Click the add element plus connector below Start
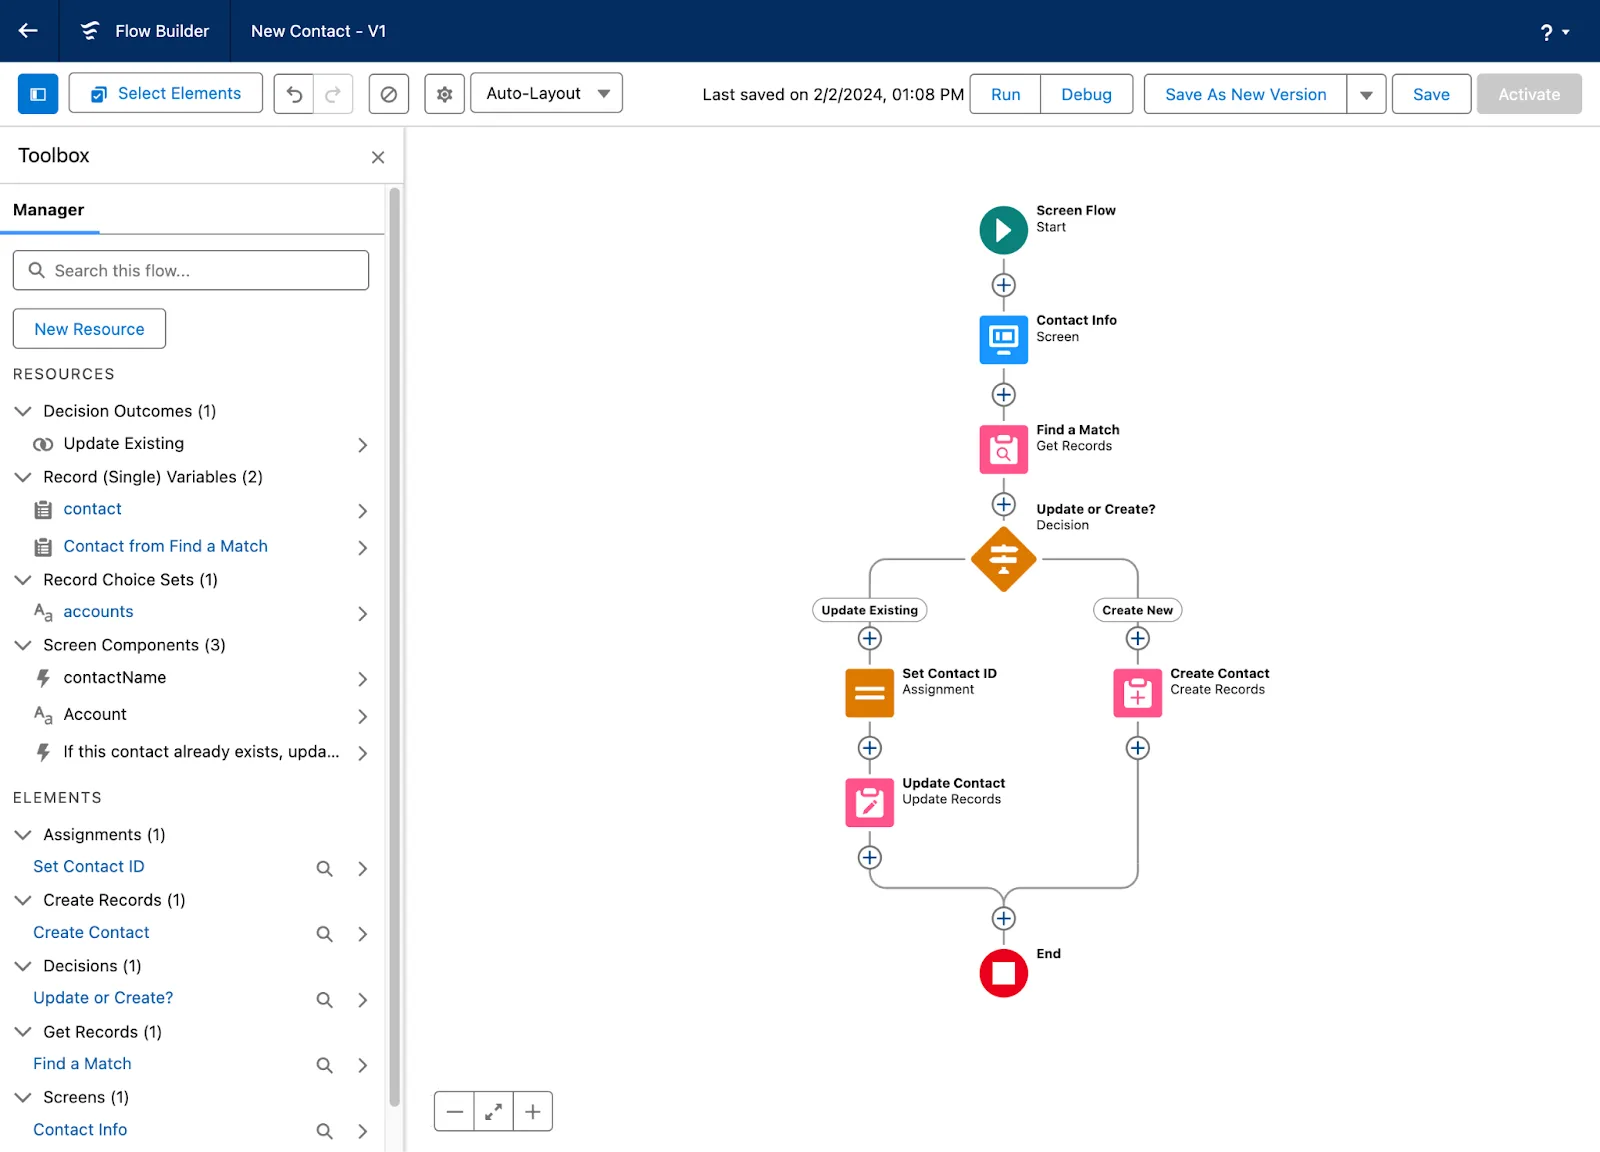Image resolution: width=1600 pixels, height=1152 pixels. [1003, 284]
